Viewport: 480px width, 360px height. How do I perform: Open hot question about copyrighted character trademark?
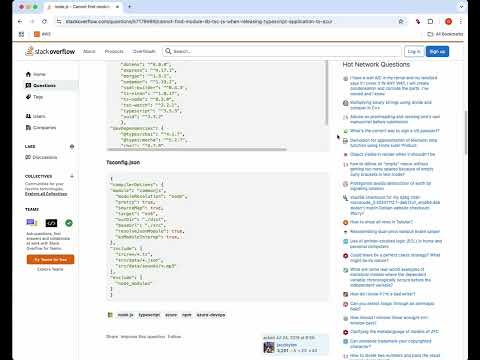[x=391, y=344]
